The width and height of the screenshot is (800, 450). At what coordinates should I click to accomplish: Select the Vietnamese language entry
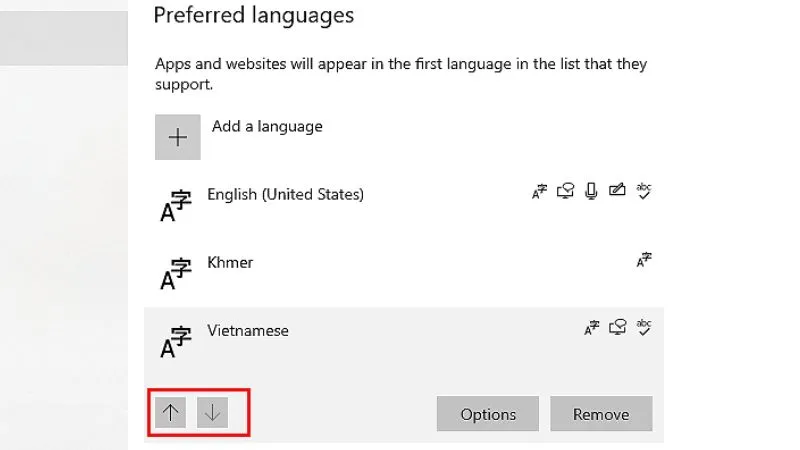coord(248,330)
